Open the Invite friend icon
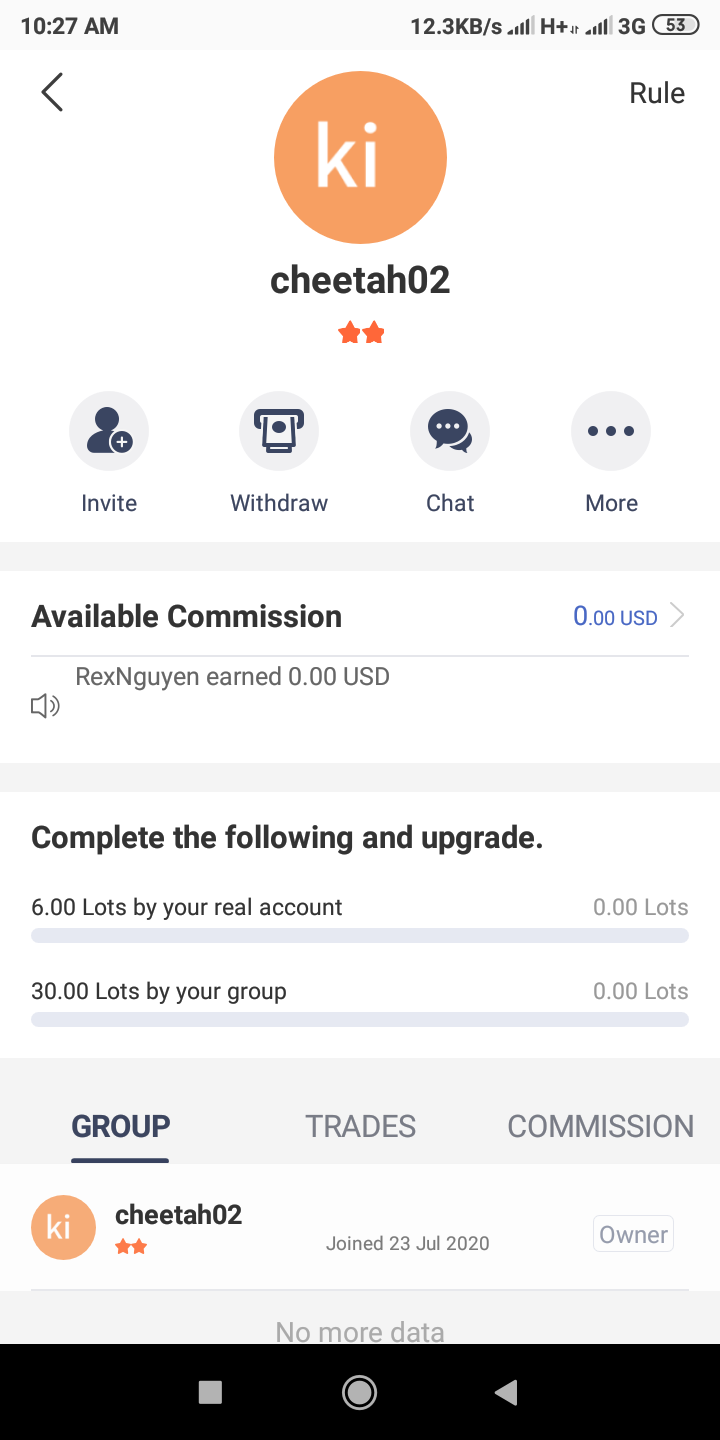 109,431
